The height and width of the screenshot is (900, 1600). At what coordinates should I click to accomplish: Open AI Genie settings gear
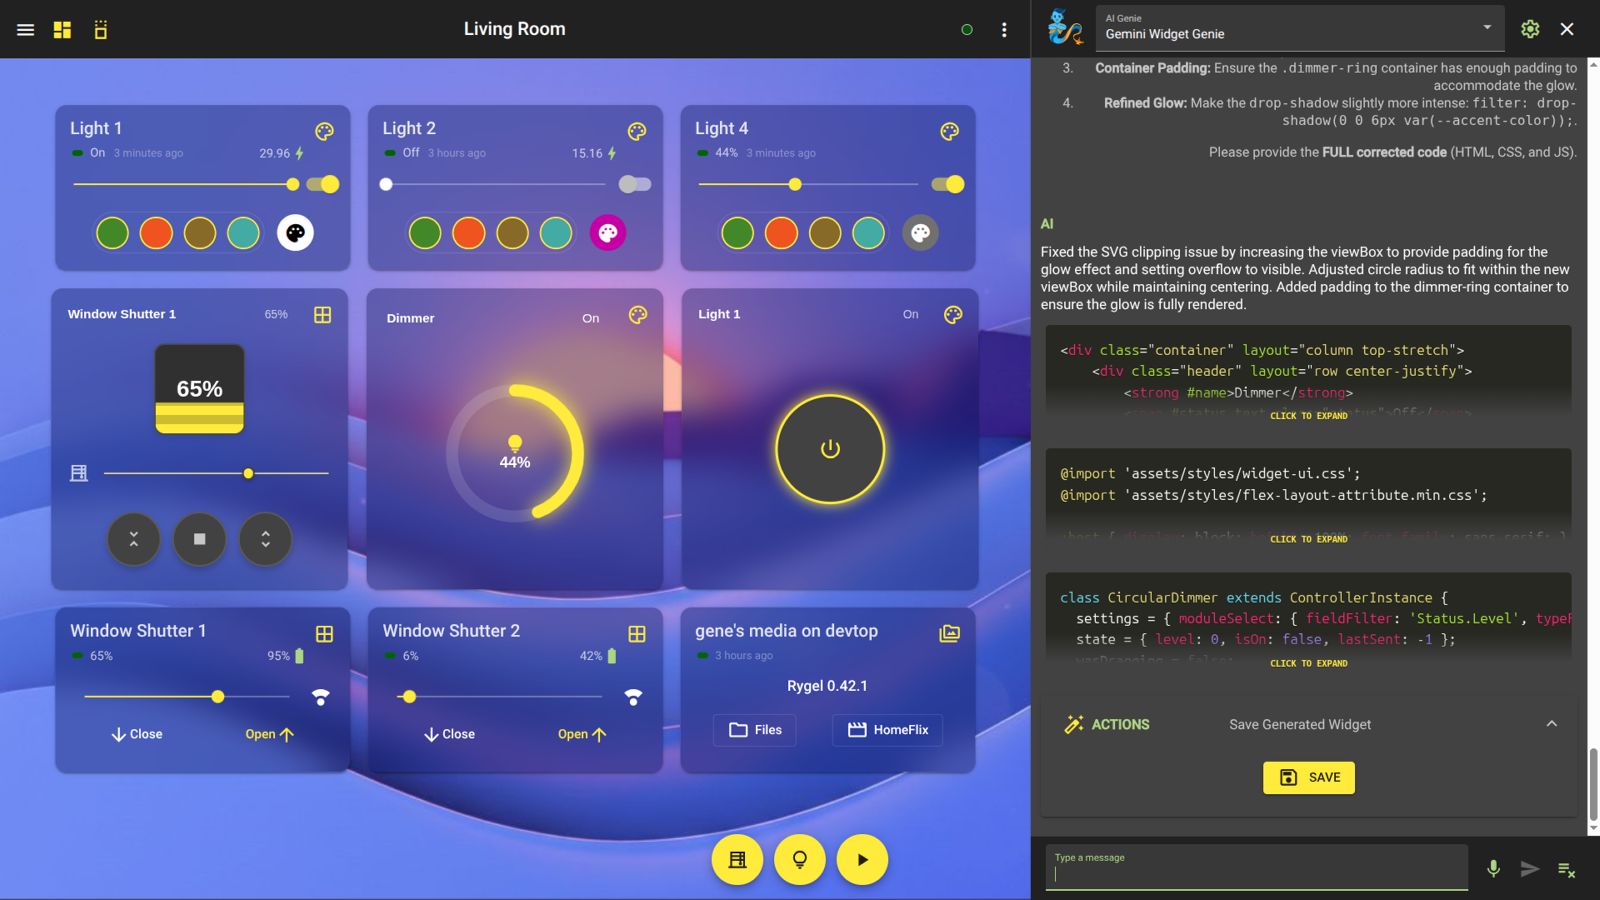(1530, 29)
